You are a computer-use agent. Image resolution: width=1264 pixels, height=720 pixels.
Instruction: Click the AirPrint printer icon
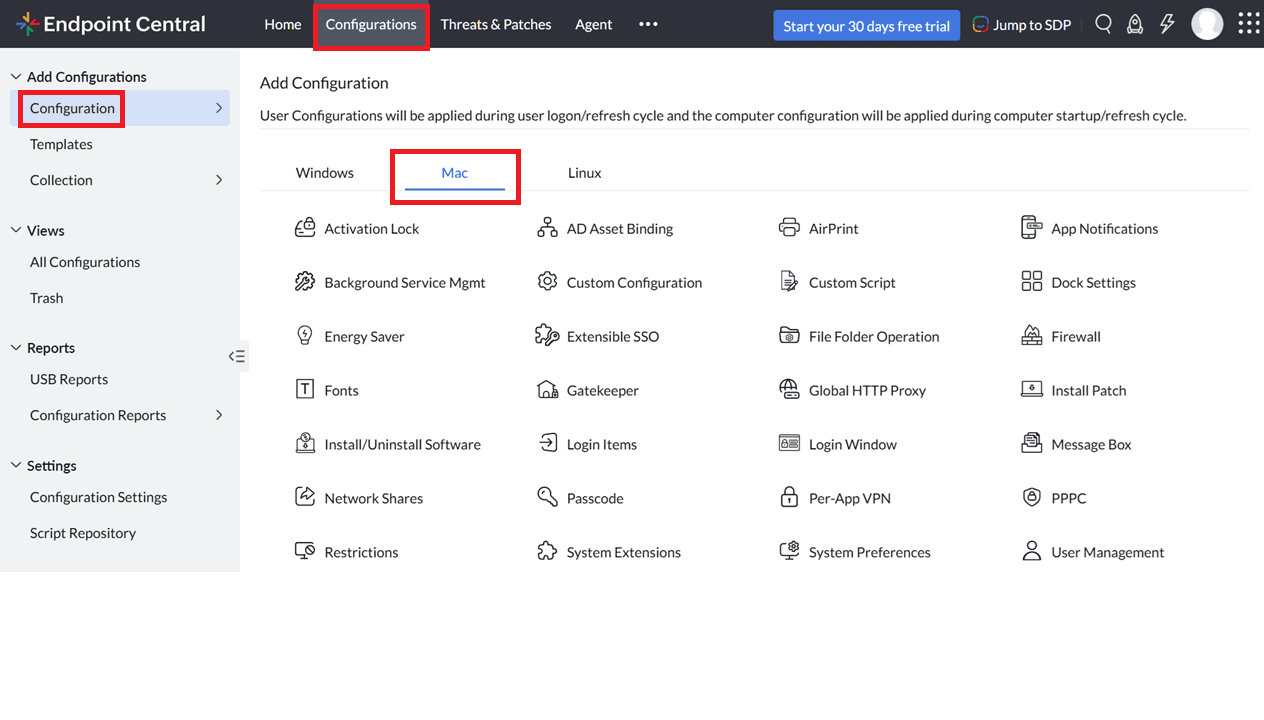[x=789, y=228]
